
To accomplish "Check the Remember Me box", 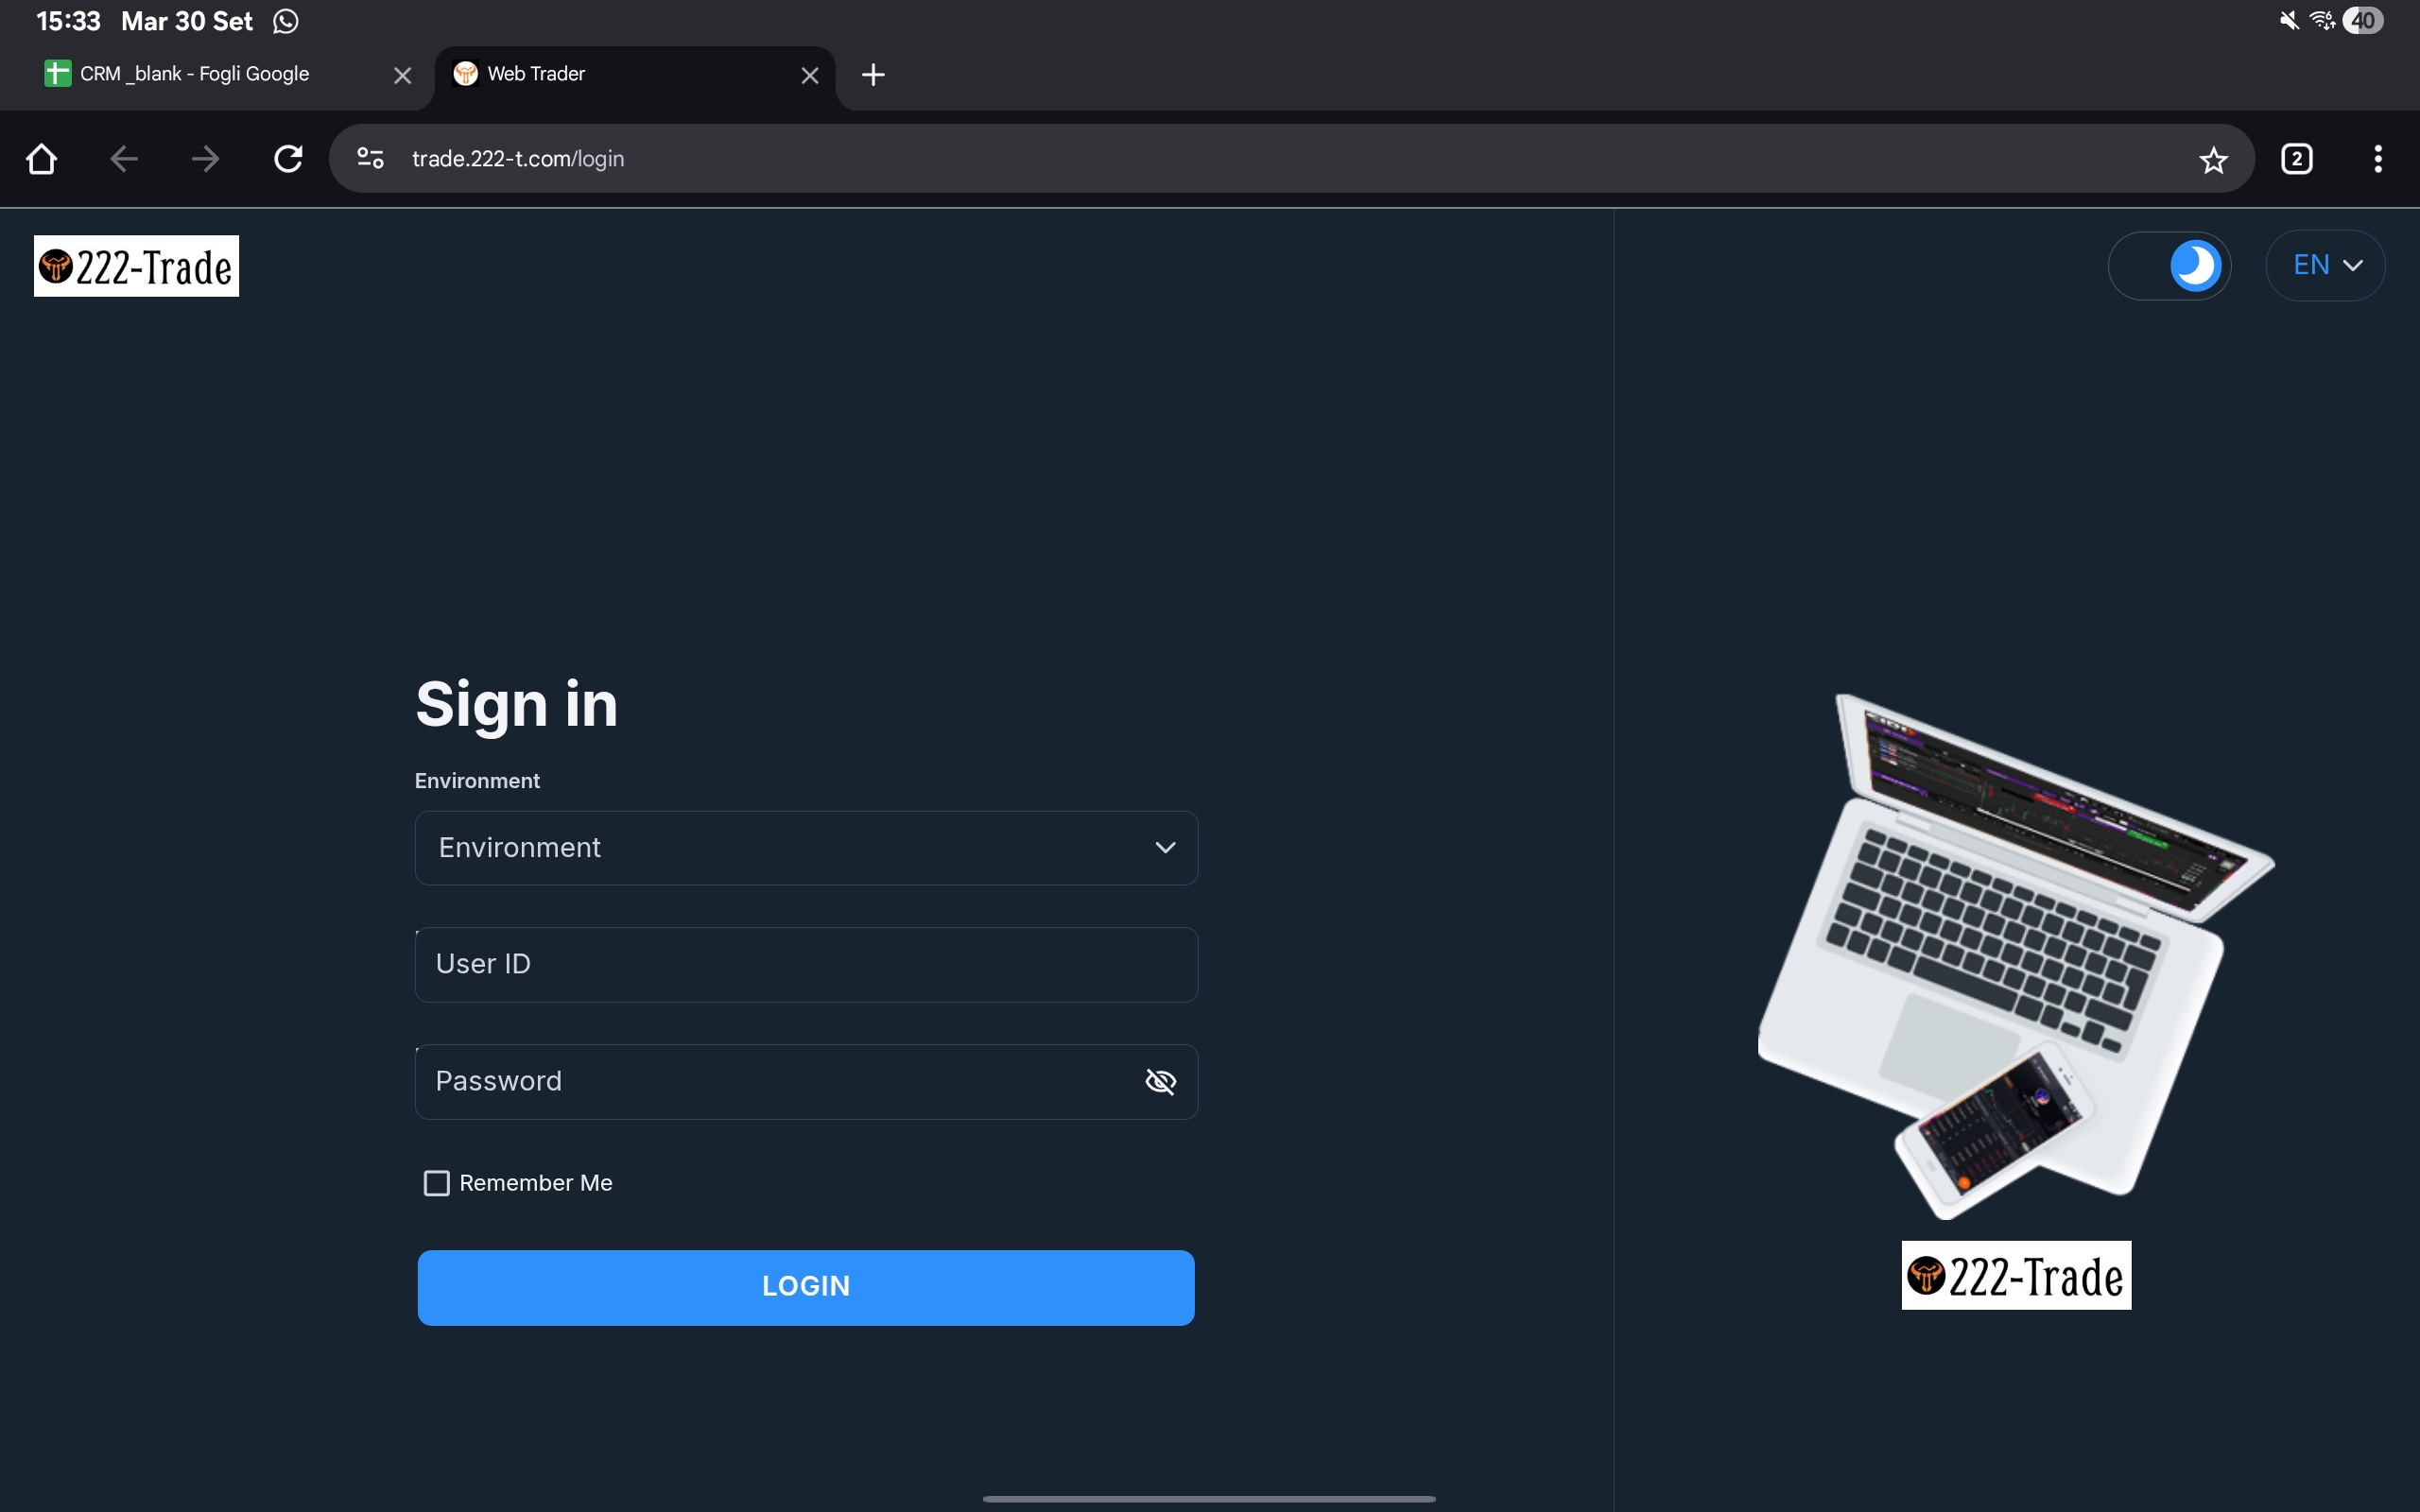I will [x=437, y=1183].
